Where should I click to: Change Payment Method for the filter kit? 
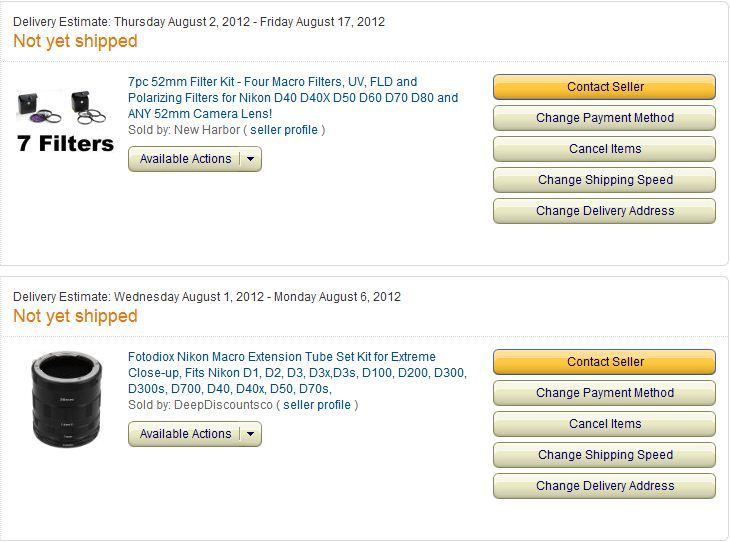604,118
